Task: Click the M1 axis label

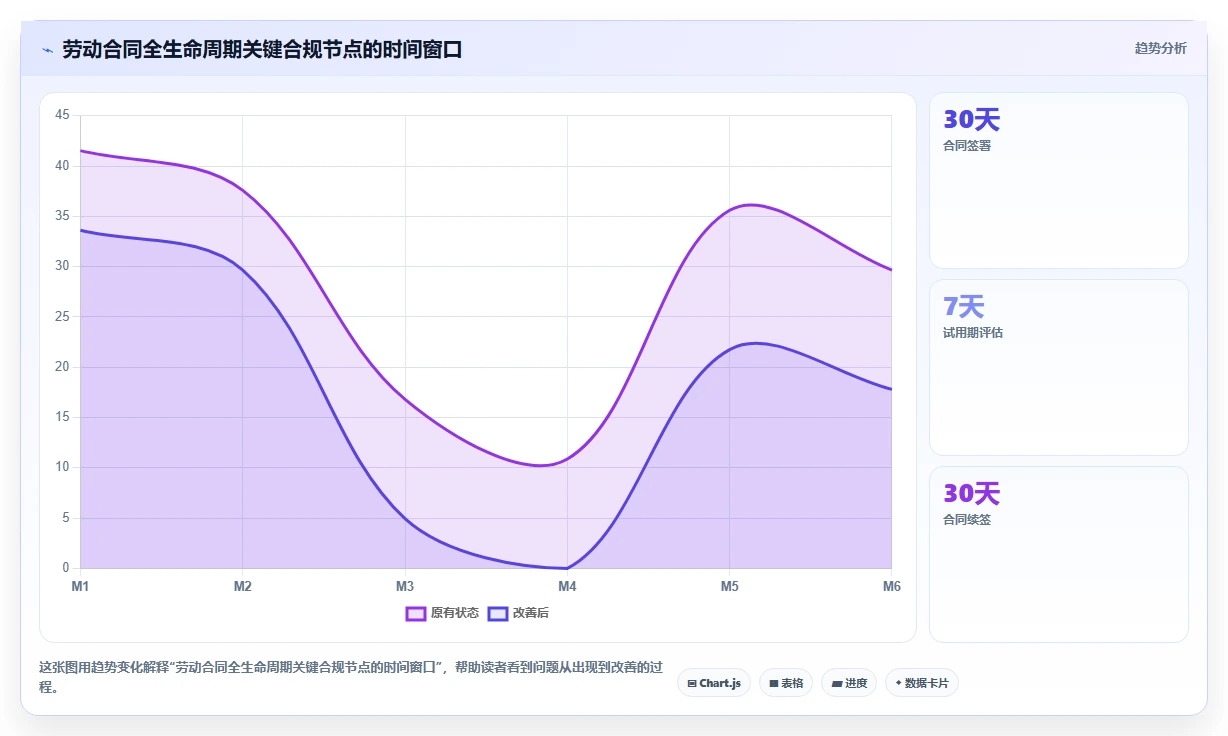Action: [81, 587]
